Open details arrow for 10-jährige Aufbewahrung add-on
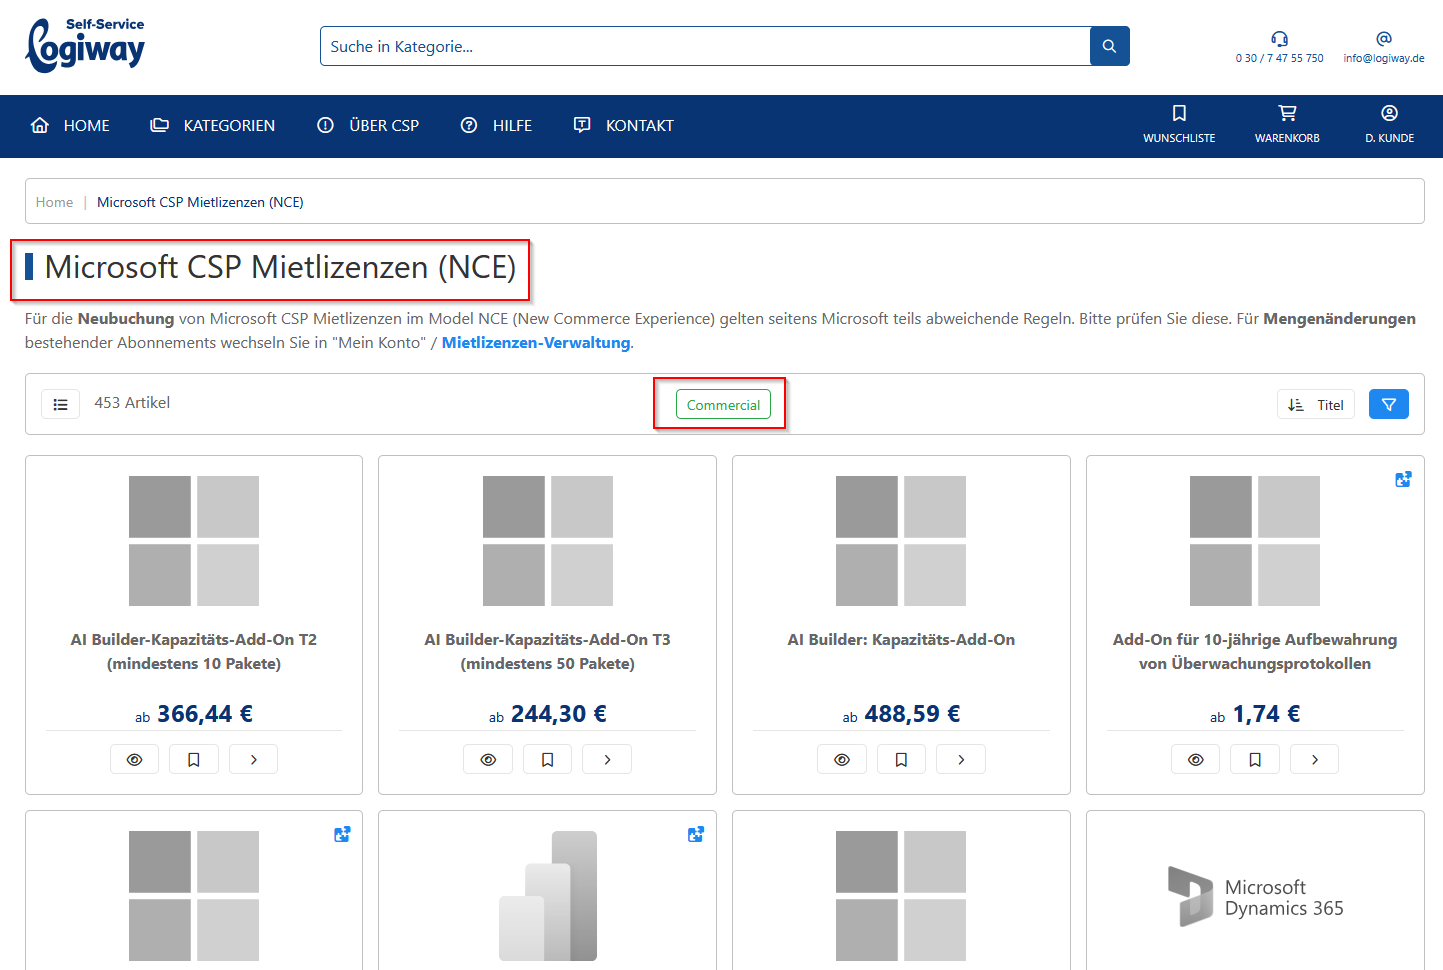The width and height of the screenshot is (1443, 970). 1314,760
